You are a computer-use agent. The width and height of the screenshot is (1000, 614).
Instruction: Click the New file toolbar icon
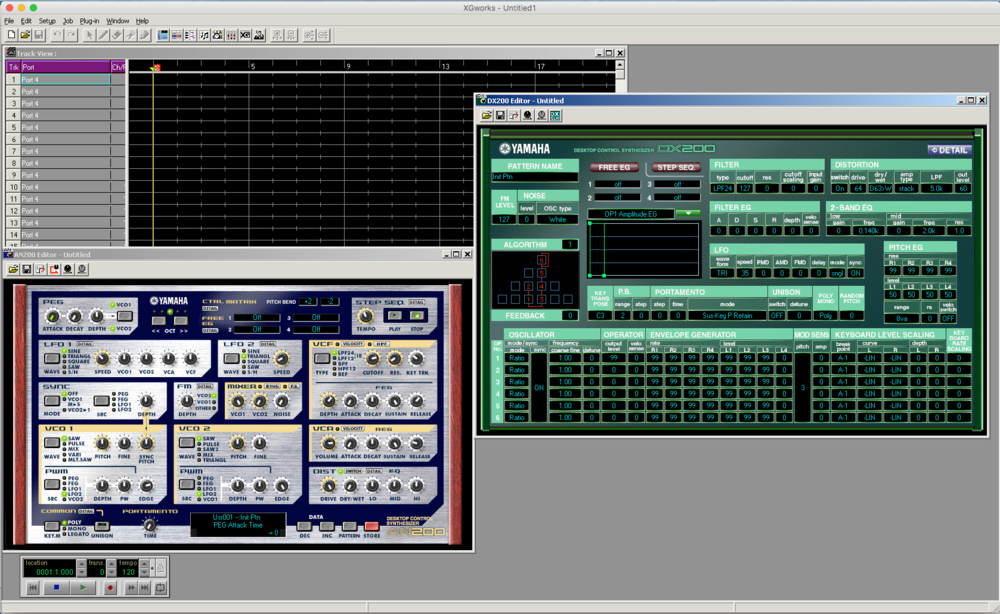11,35
